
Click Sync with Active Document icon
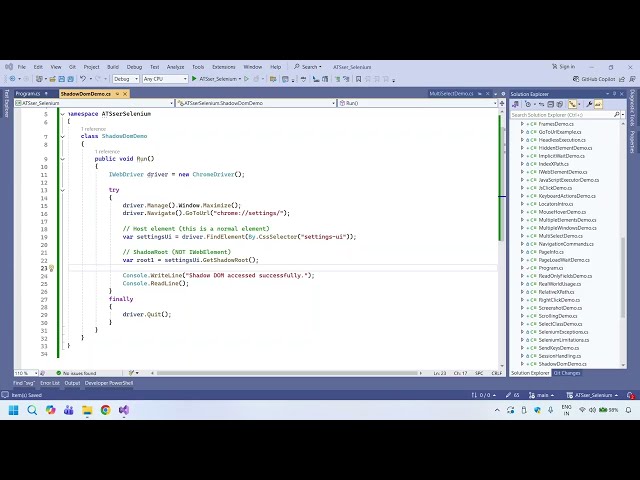pyautogui.click(x=542, y=104)
